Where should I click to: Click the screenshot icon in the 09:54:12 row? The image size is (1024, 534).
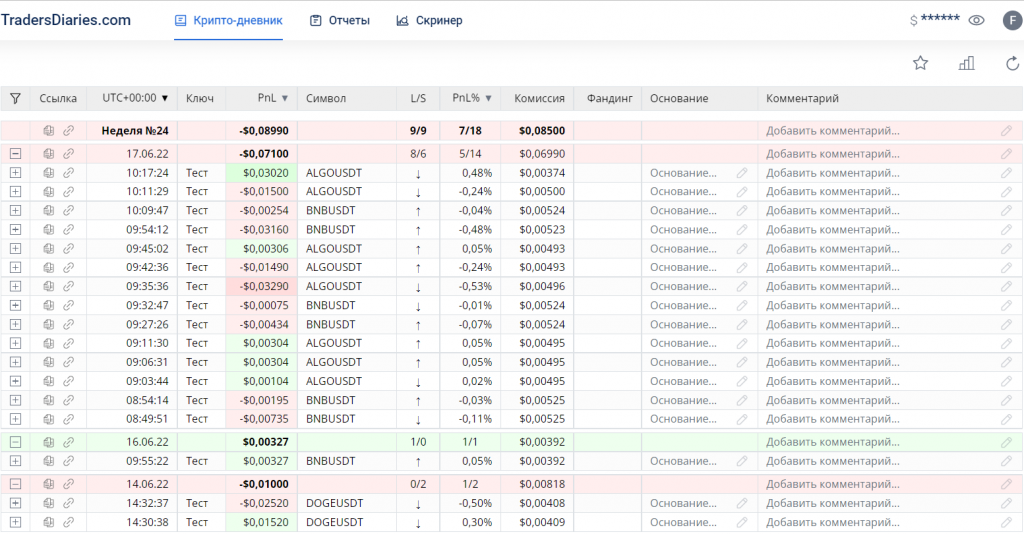48,229
